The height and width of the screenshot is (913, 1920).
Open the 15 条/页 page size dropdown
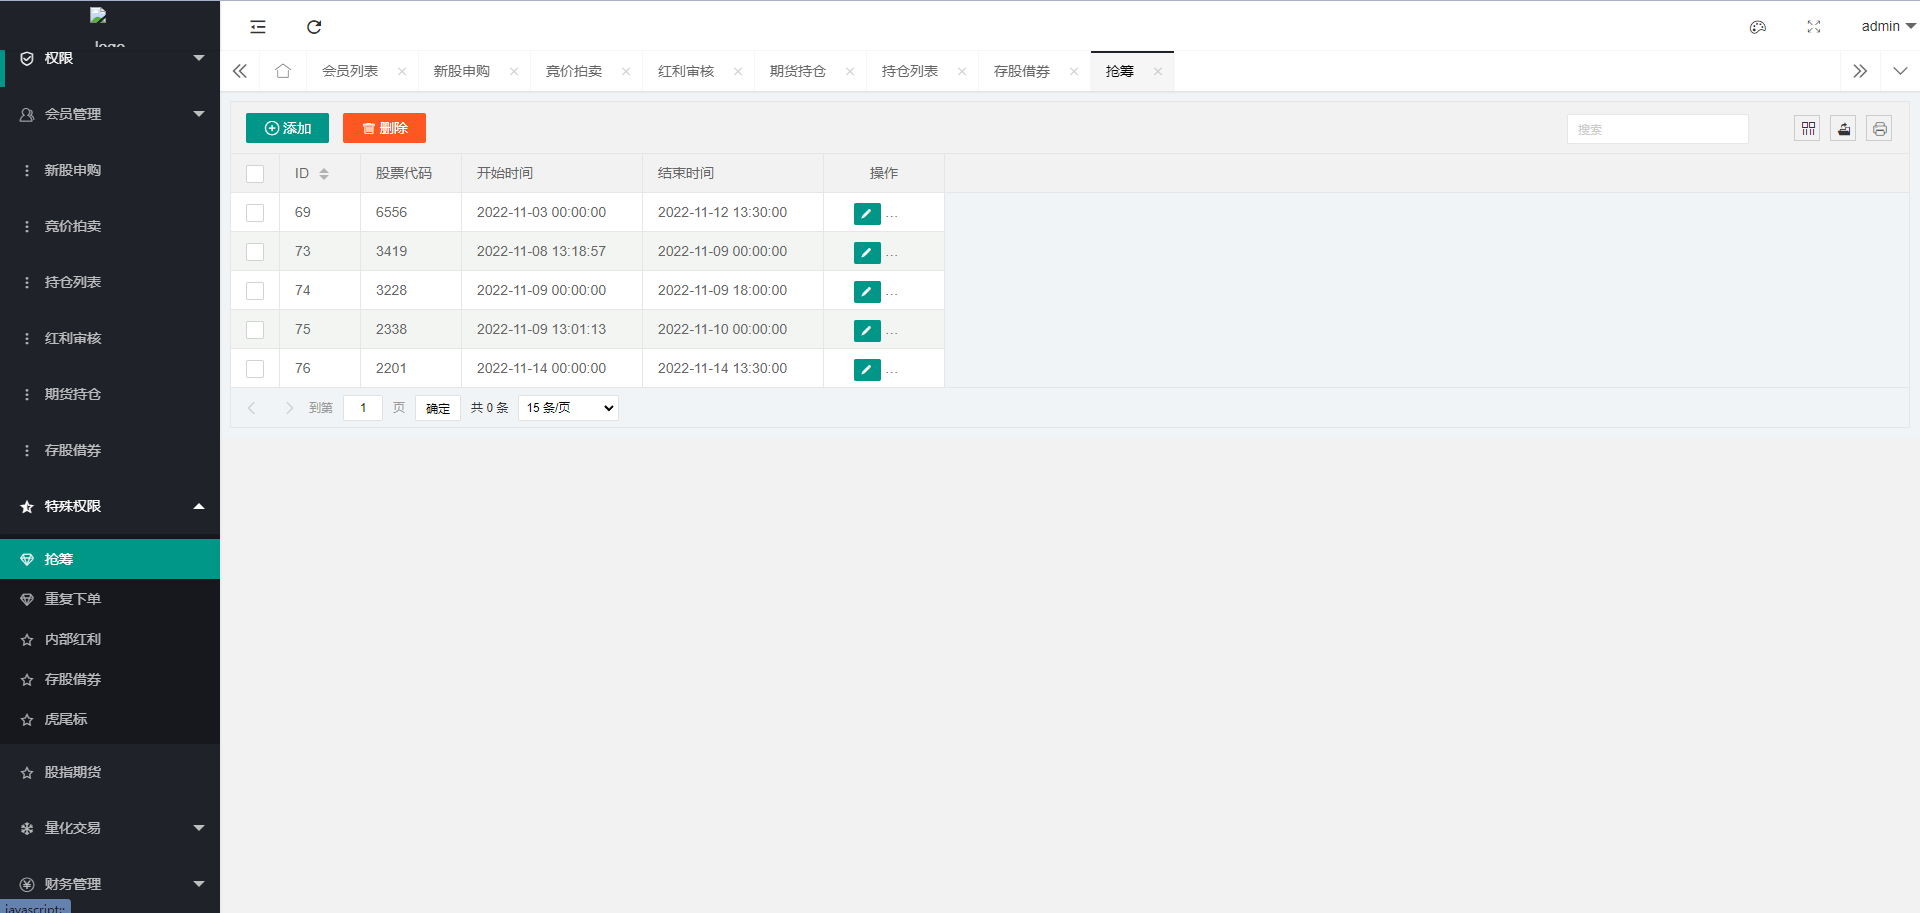[x=568, y=408]
